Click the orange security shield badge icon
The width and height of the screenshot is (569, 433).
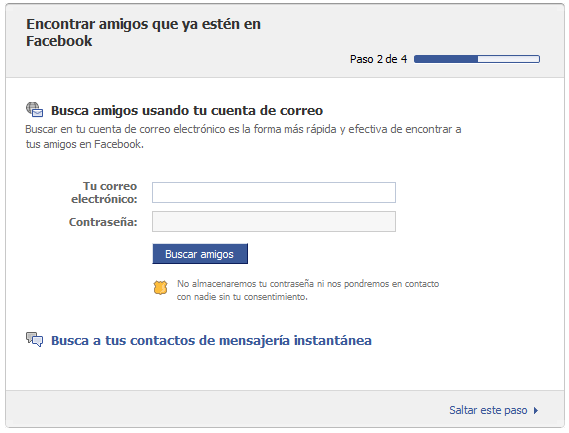tap(160, 287)
